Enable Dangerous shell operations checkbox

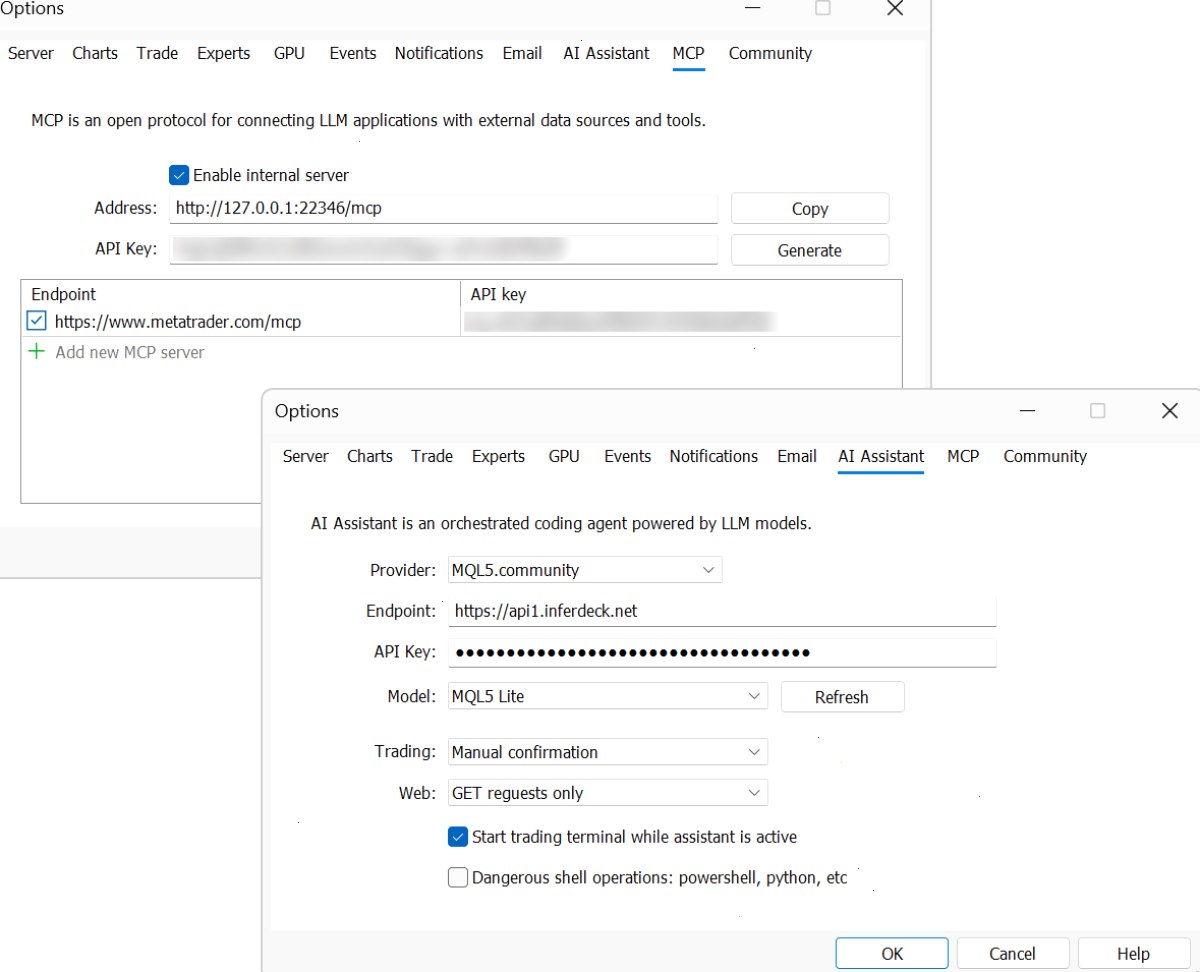coord(458,878)
